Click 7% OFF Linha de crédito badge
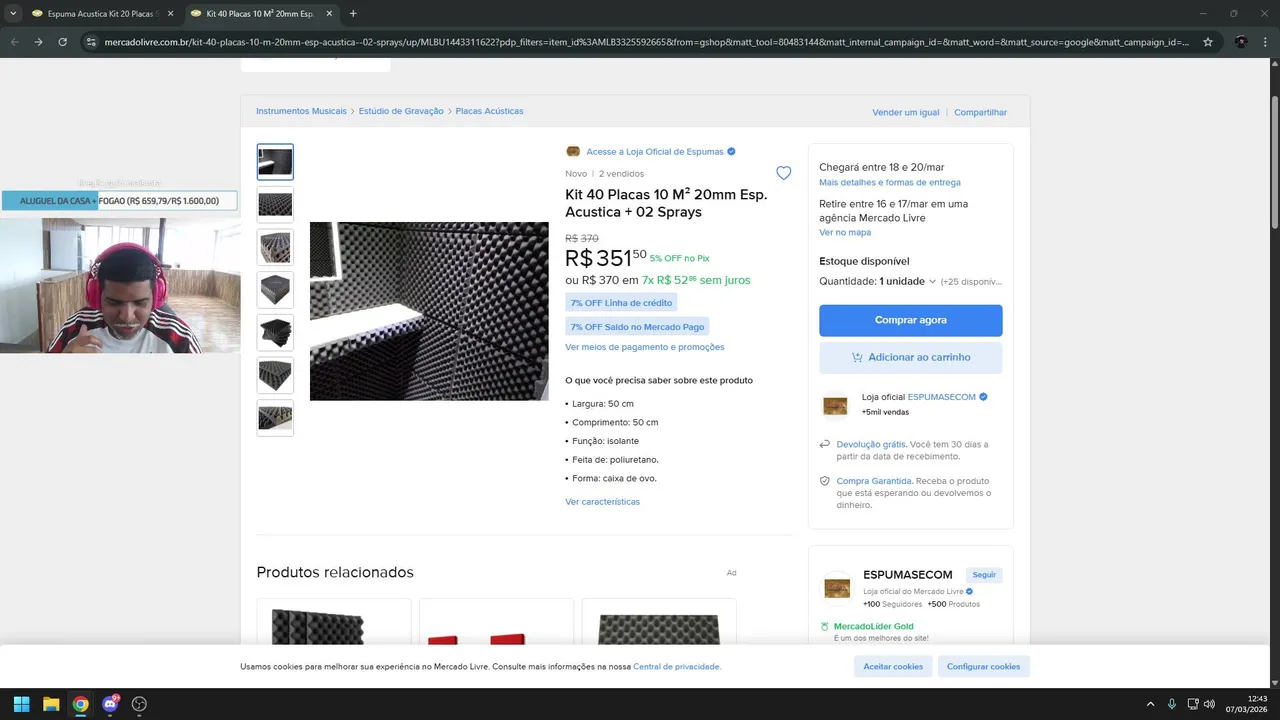 621,302
